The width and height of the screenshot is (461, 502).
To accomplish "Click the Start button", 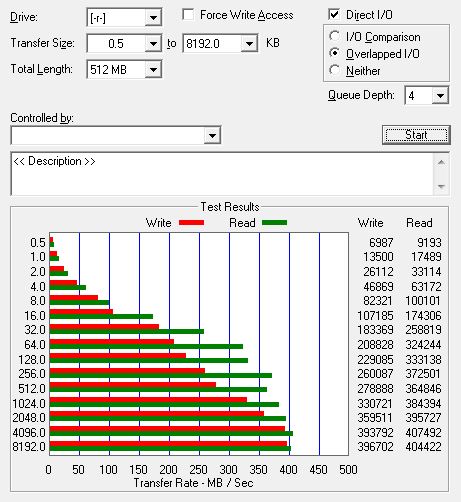I will [416, 135].
